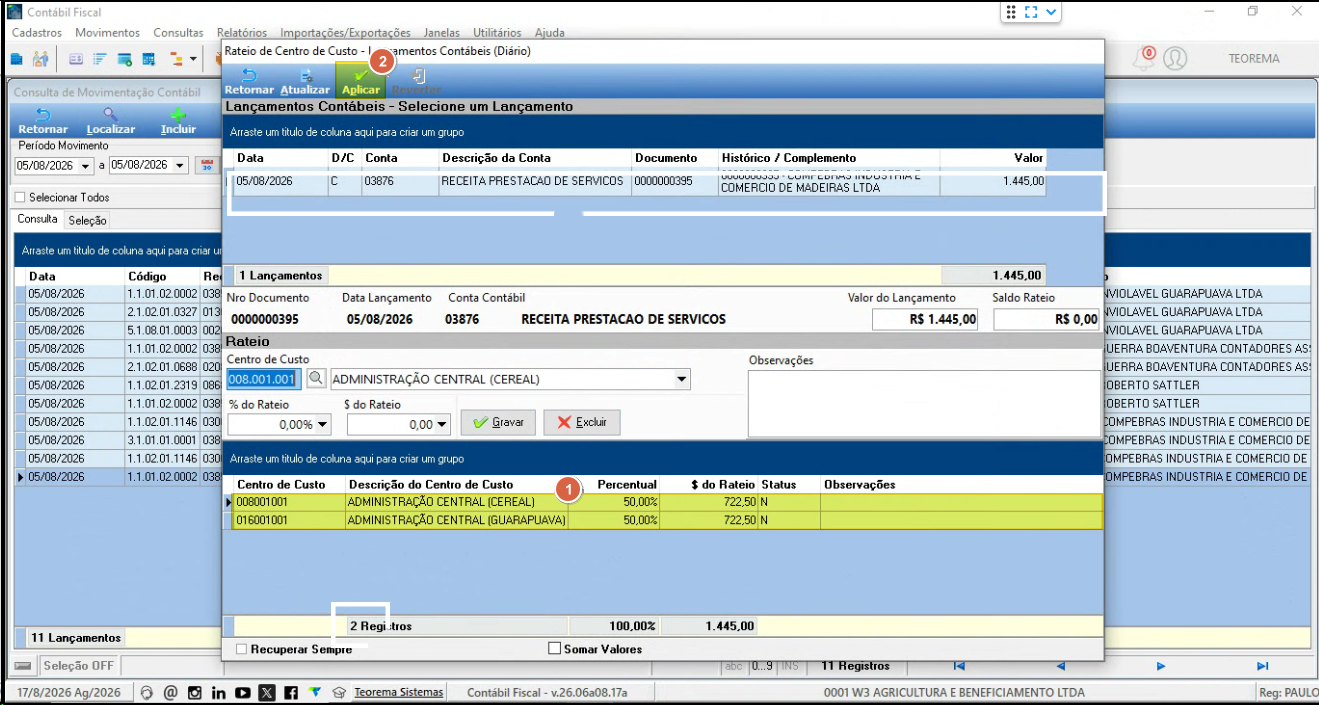Open the Movimentos menu
Screen dimensions: 1319x705
click(x=108, y=33)
